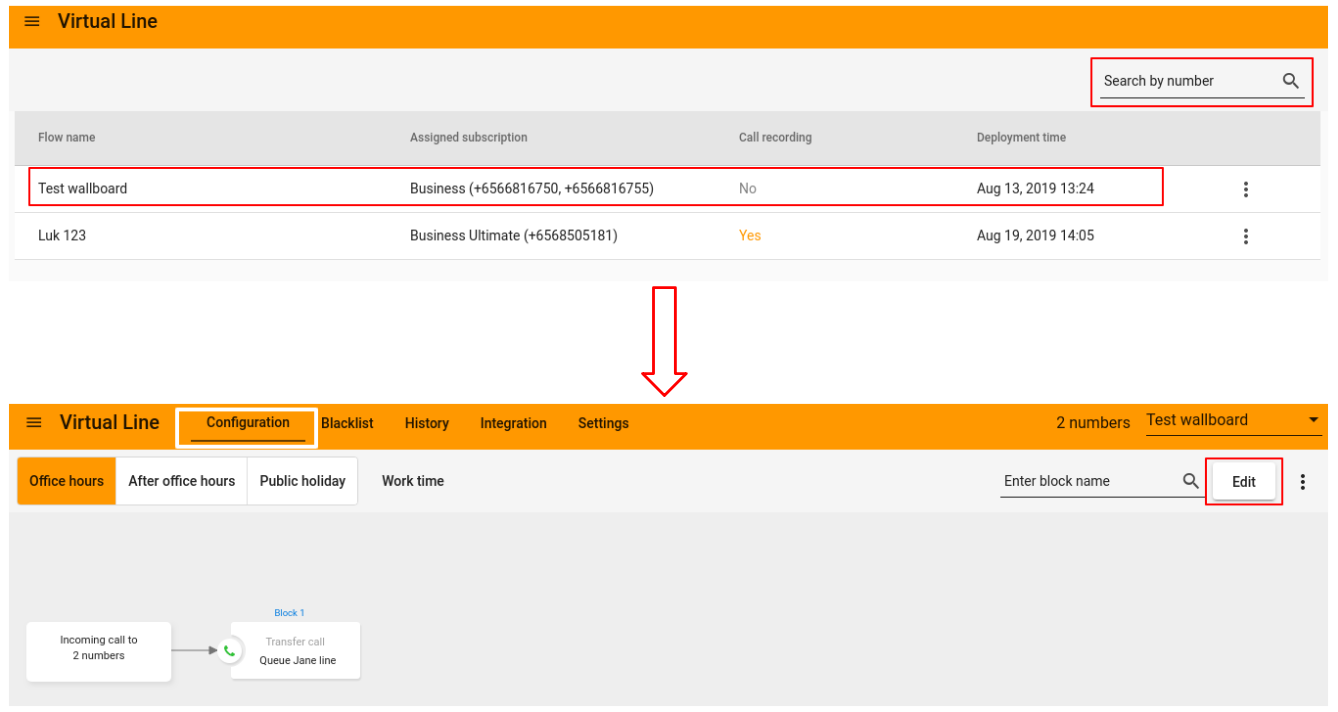The width and height of the screenshot is (1338, 712).
Task: Select the Office hours toggle
Action: (x=67, y=481)
